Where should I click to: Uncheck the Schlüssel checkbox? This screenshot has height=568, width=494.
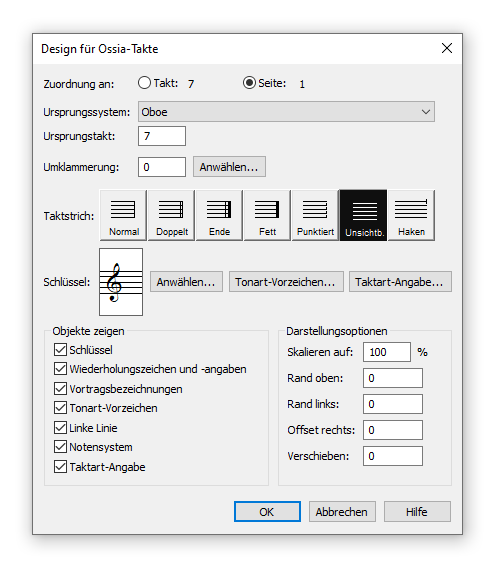point(60,350)
